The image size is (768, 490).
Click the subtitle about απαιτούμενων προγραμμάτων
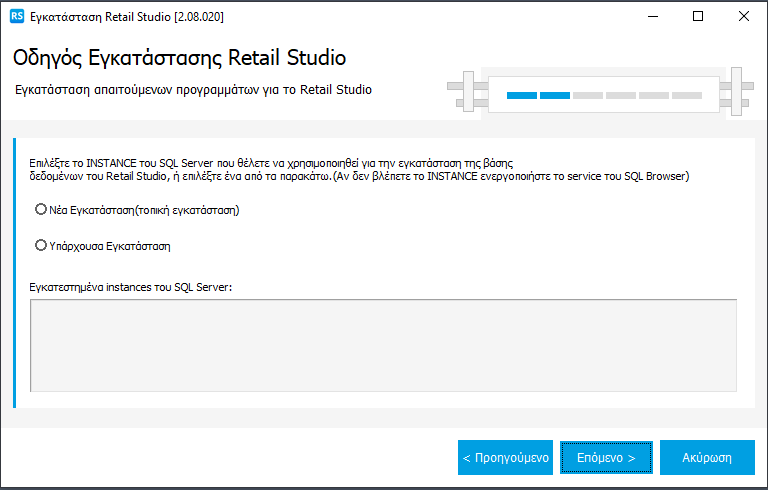point(194,90)
